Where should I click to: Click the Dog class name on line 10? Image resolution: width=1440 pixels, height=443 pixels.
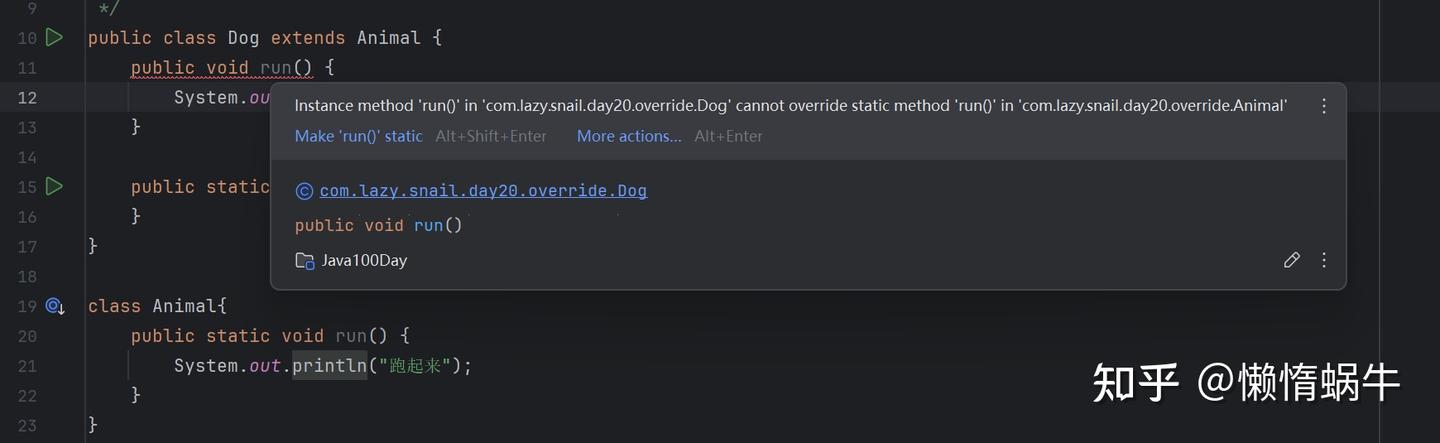tap(243, 38)
